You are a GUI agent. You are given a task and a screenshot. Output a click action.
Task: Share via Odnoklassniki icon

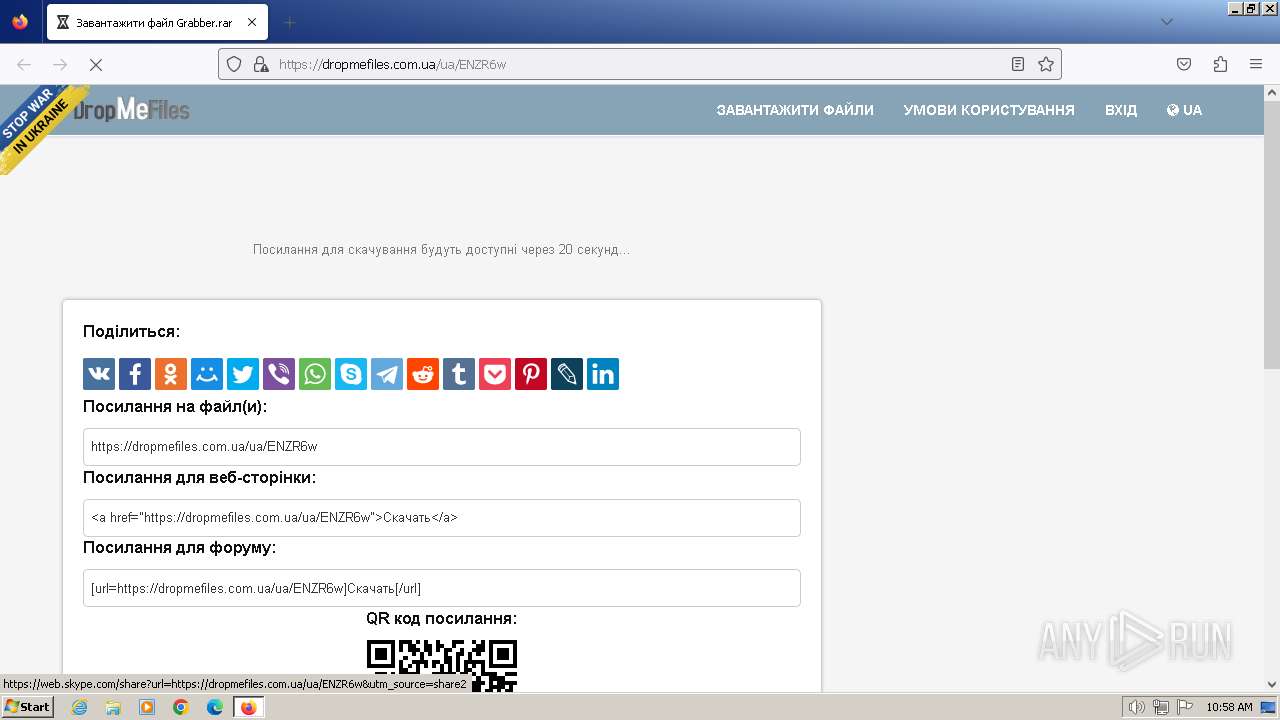[x=171, y=374]
